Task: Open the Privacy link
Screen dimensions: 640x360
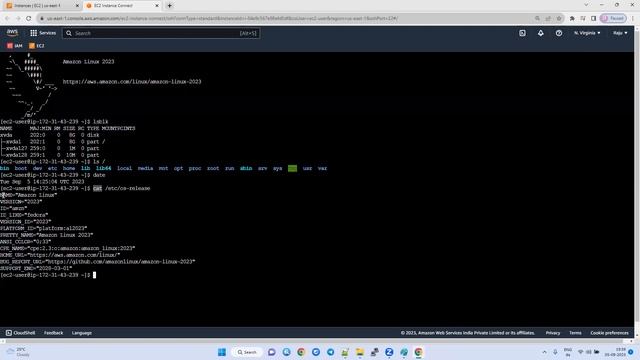Action: (553, 333)
